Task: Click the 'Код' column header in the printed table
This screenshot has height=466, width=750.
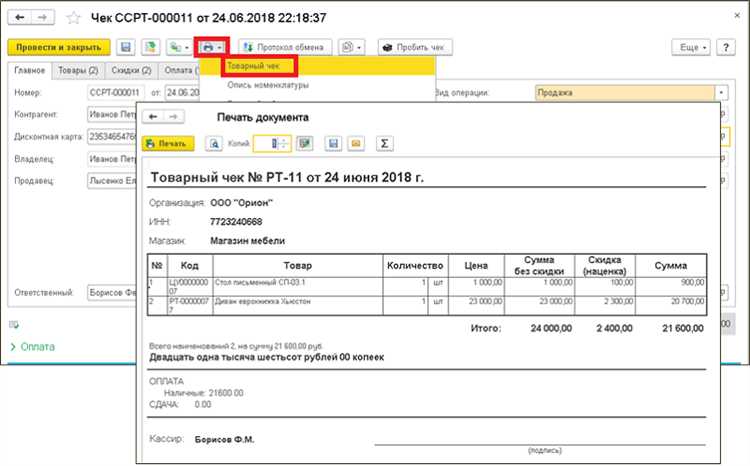Action: click(x=190, y=266)
